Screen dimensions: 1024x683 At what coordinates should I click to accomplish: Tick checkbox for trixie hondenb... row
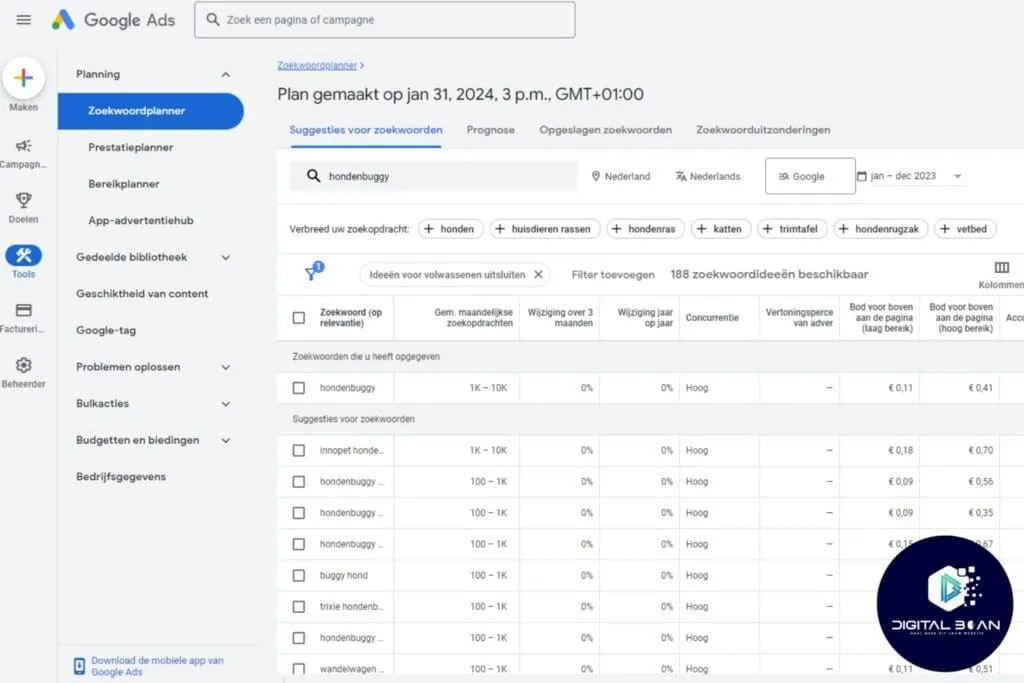click(x=298, y=607)
